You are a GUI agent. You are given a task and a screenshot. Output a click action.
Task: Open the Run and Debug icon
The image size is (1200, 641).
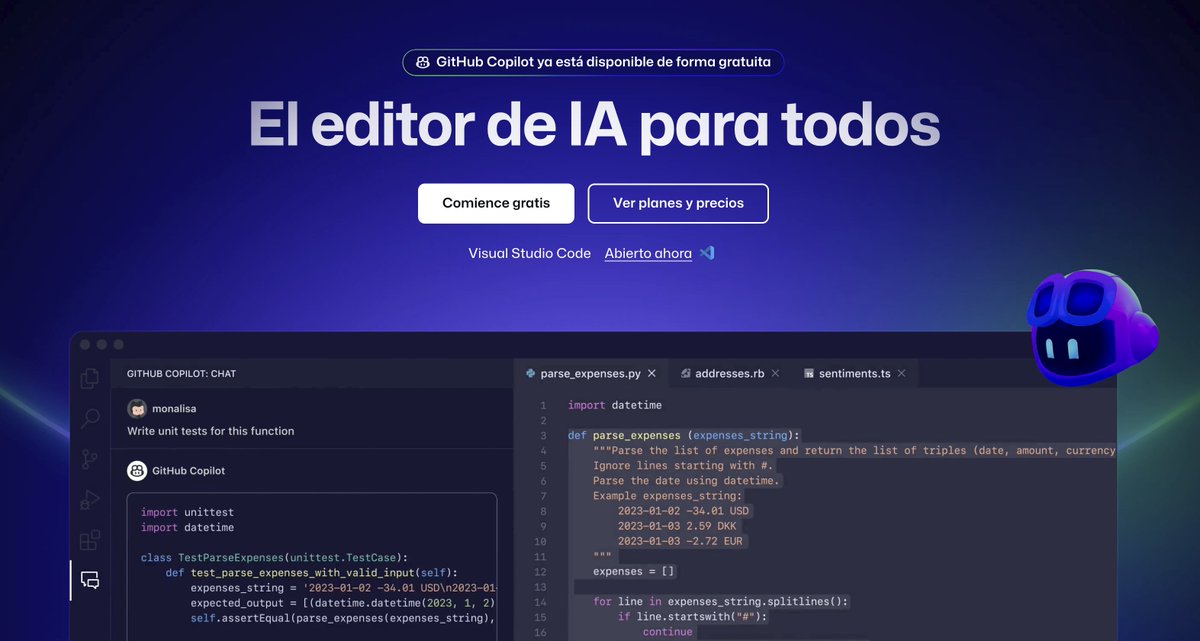pyautogui.click(x=90, y=499)
